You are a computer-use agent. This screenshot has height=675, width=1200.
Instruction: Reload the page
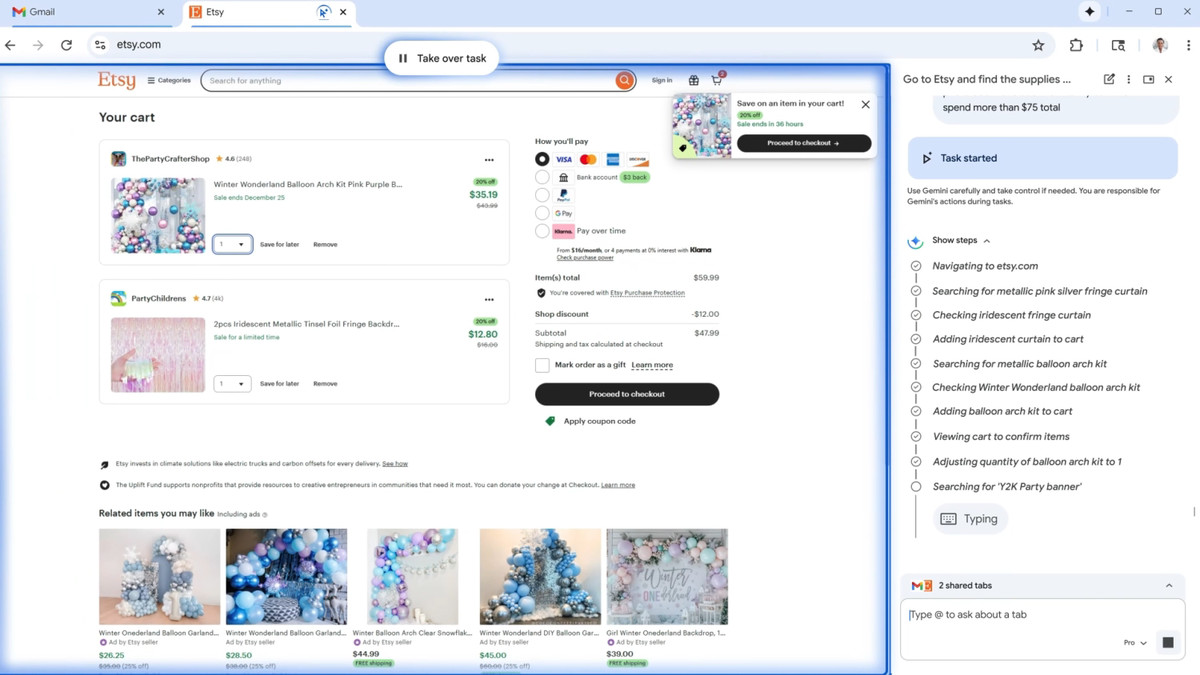point(66,45)
